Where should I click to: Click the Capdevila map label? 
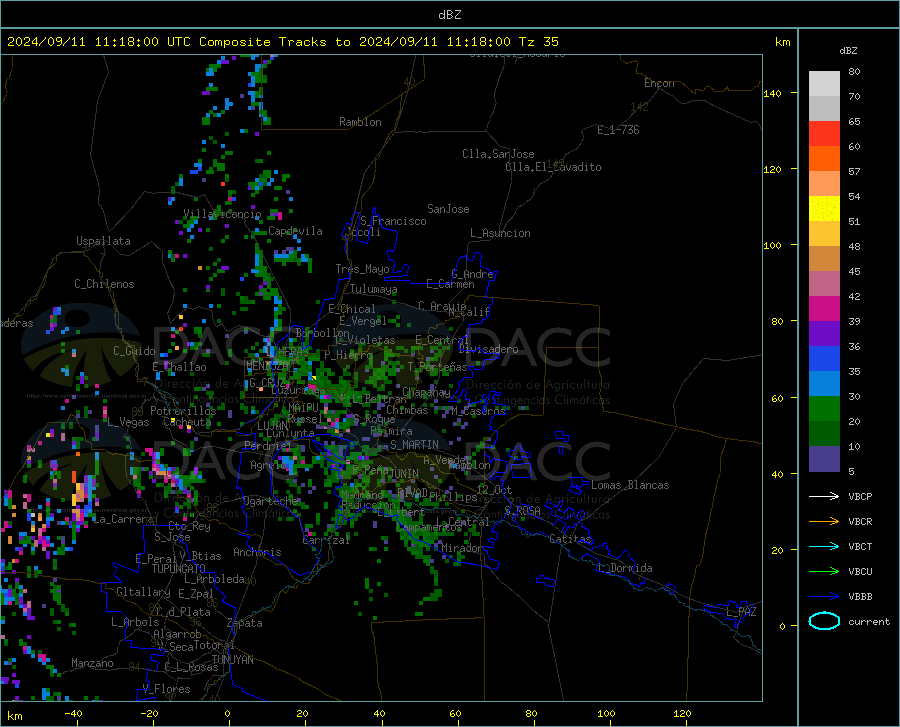295,231
